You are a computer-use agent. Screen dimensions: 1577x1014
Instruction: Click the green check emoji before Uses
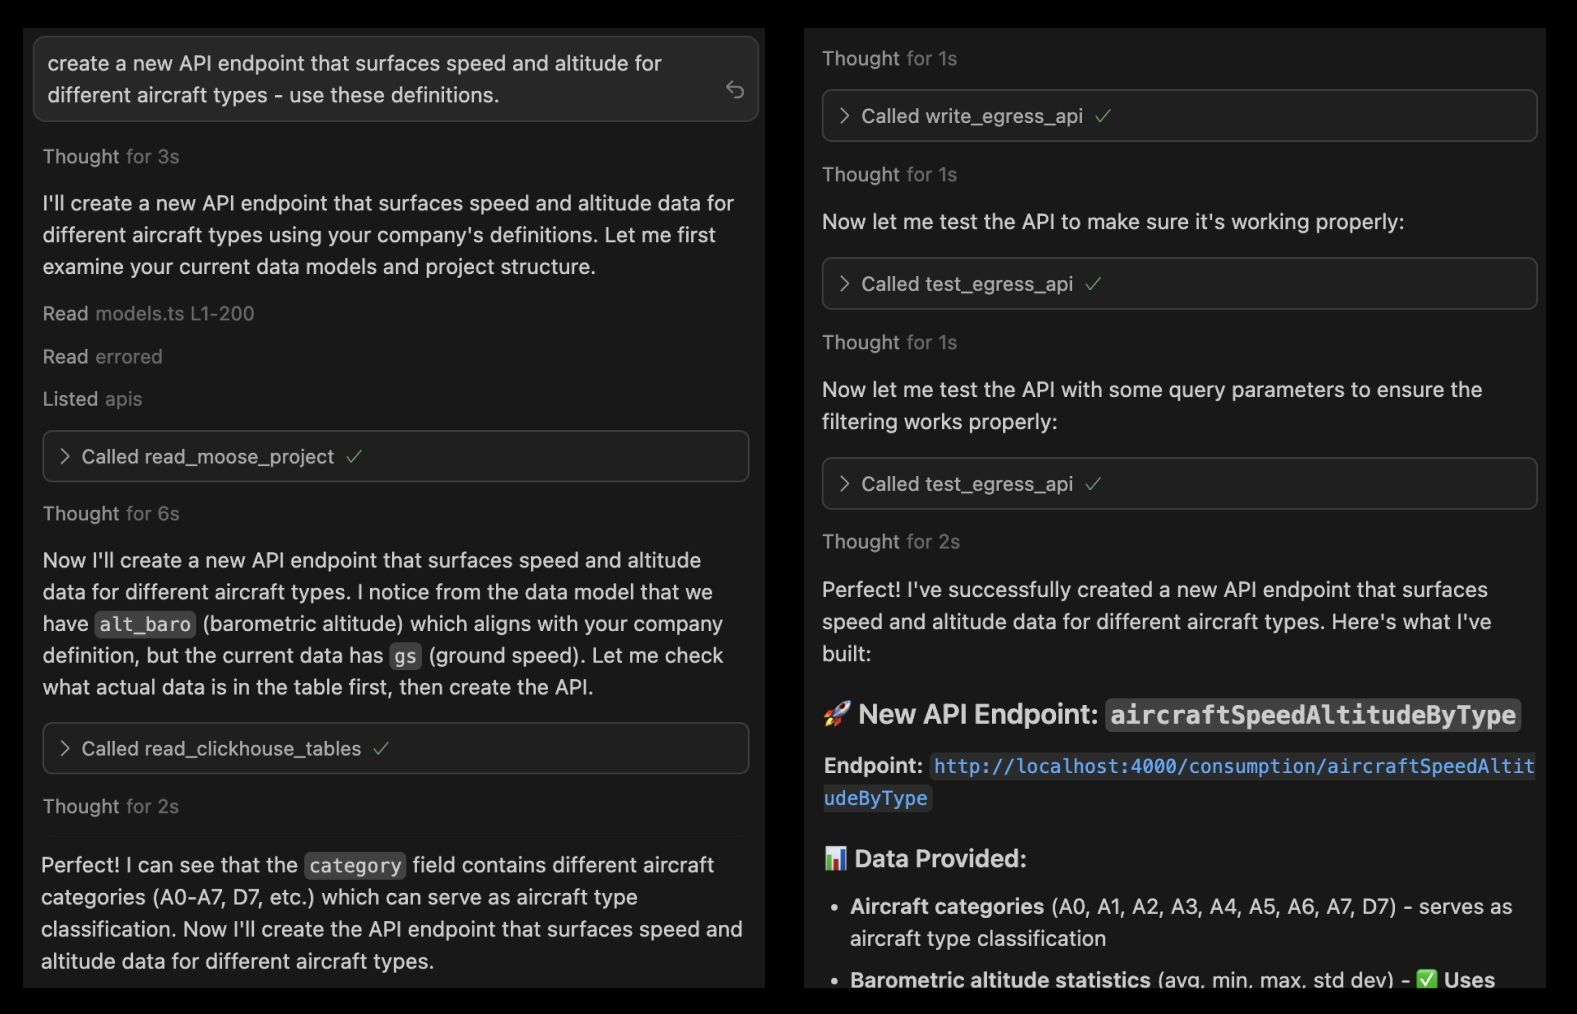pos(1426,980)
